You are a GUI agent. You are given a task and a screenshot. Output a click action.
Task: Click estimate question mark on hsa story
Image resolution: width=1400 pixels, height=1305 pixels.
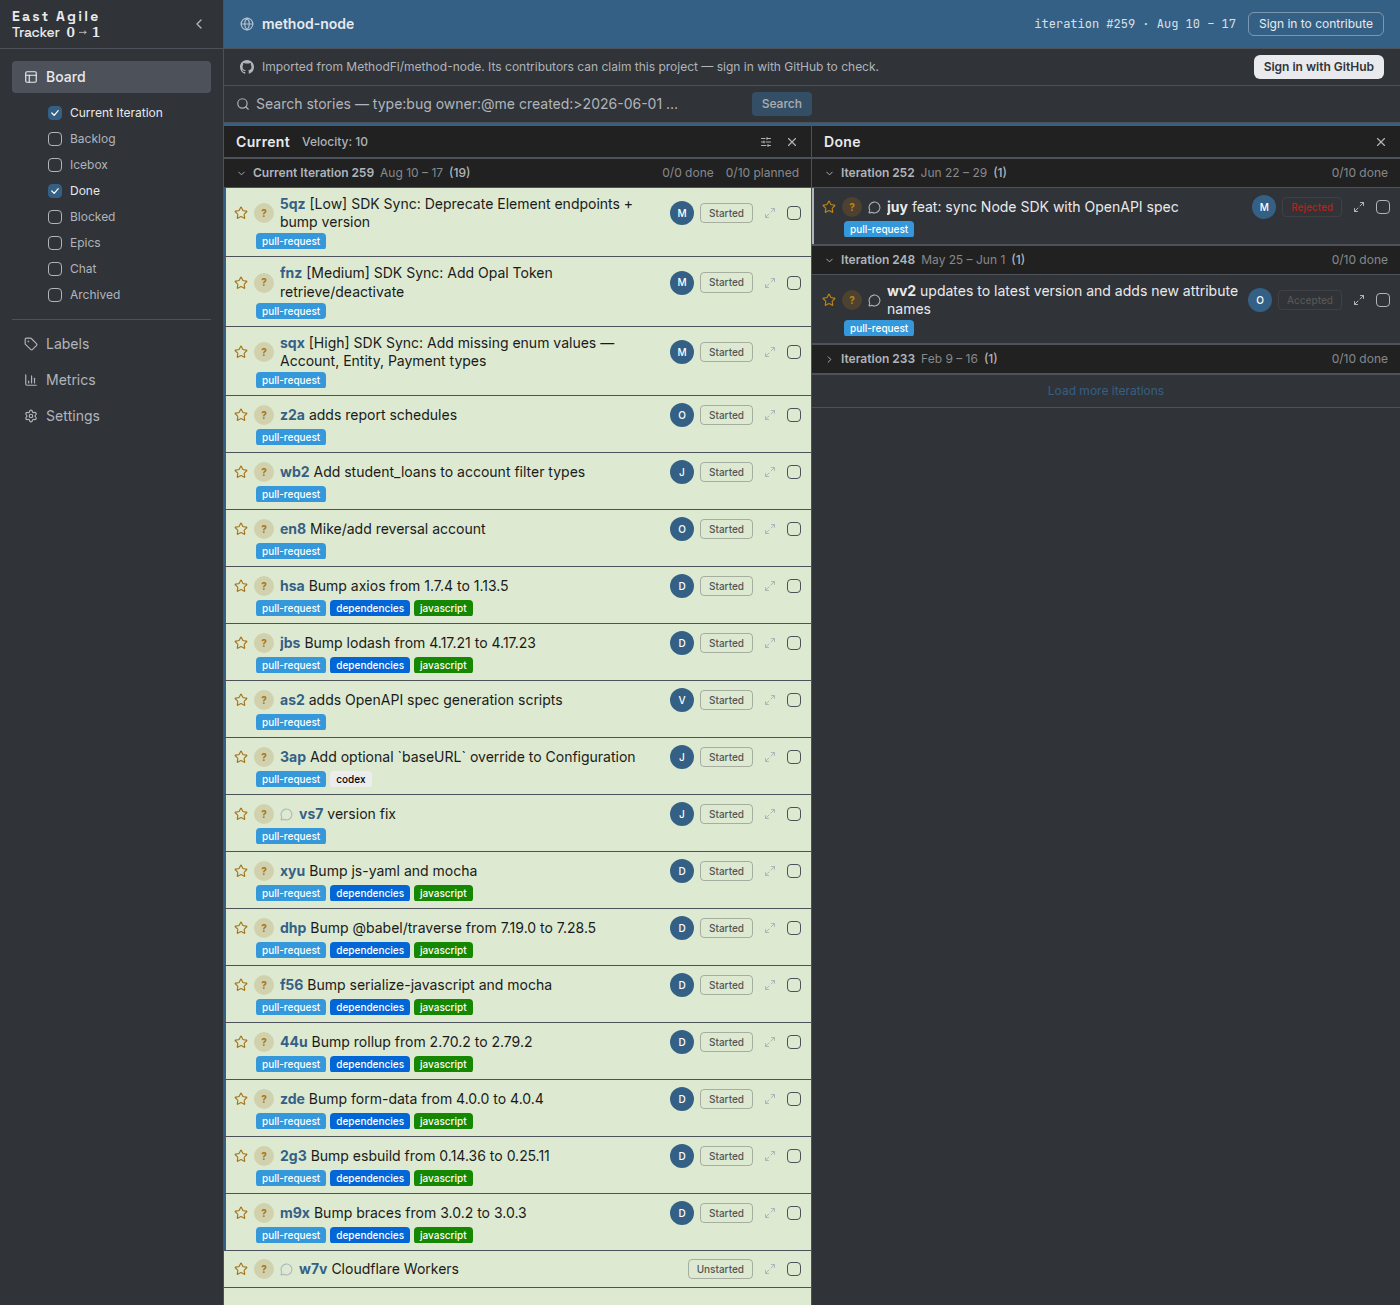tap(264, 586)
